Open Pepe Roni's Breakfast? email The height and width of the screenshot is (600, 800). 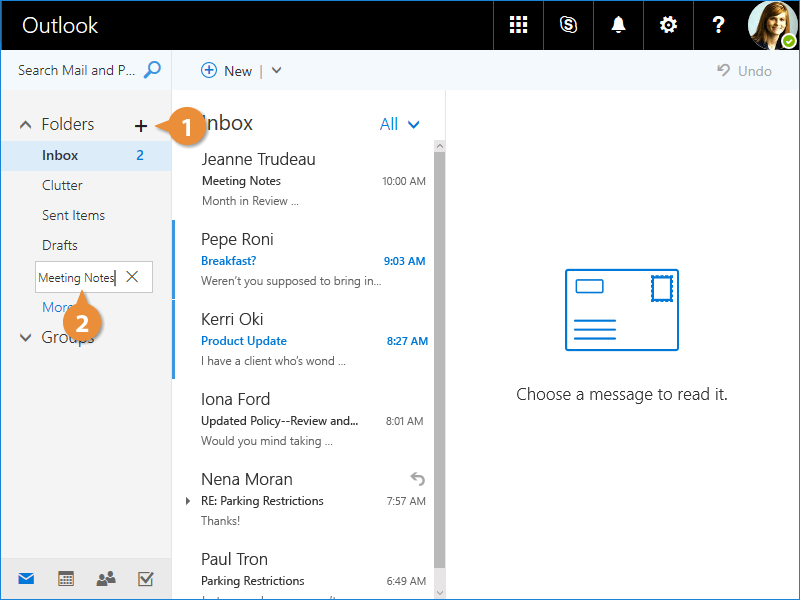(300, 260)
